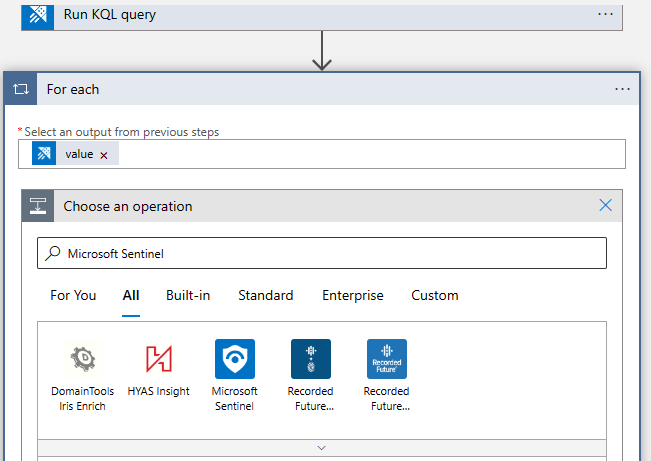Expand the connector list chevron
This screenshot has width=651, height=461.
(322, 448)
